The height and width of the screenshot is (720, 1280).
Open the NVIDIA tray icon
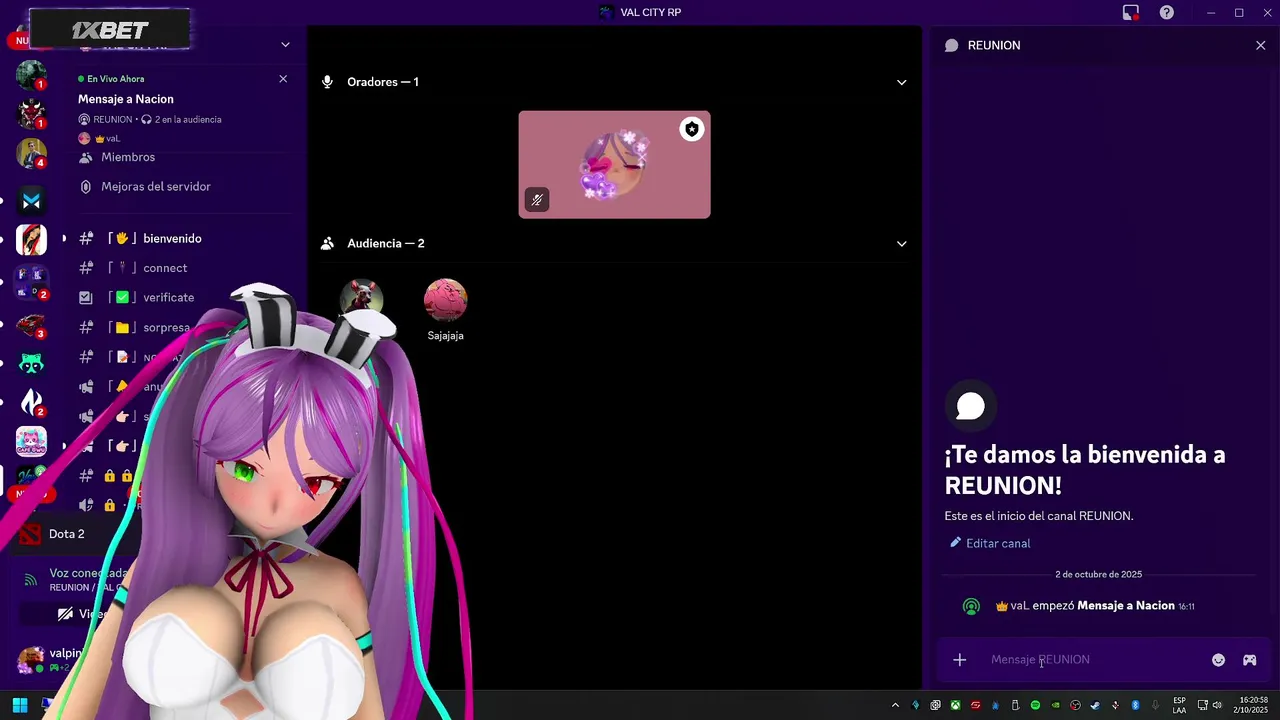pyautogui.click(x=1056, y=705)
